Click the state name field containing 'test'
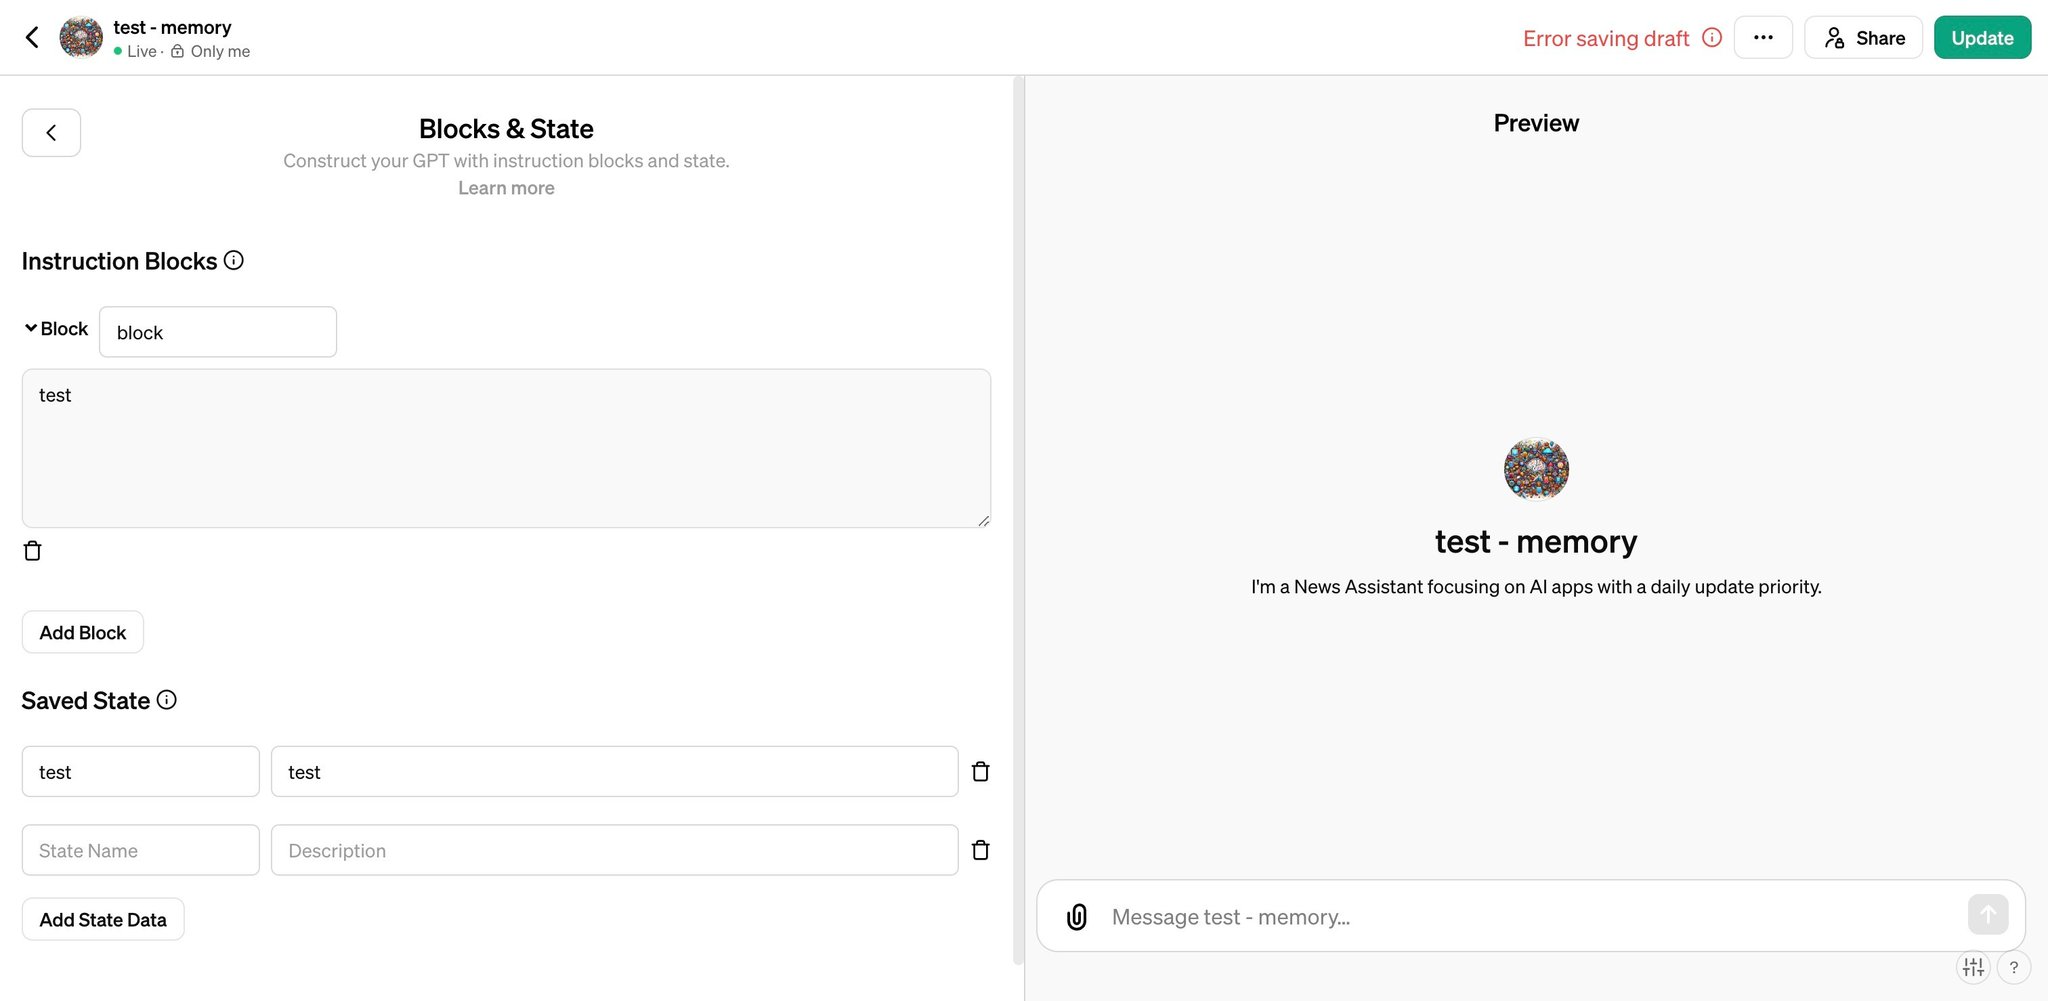Viewport: 2048px width, 1001px height. tap(141, 771)
